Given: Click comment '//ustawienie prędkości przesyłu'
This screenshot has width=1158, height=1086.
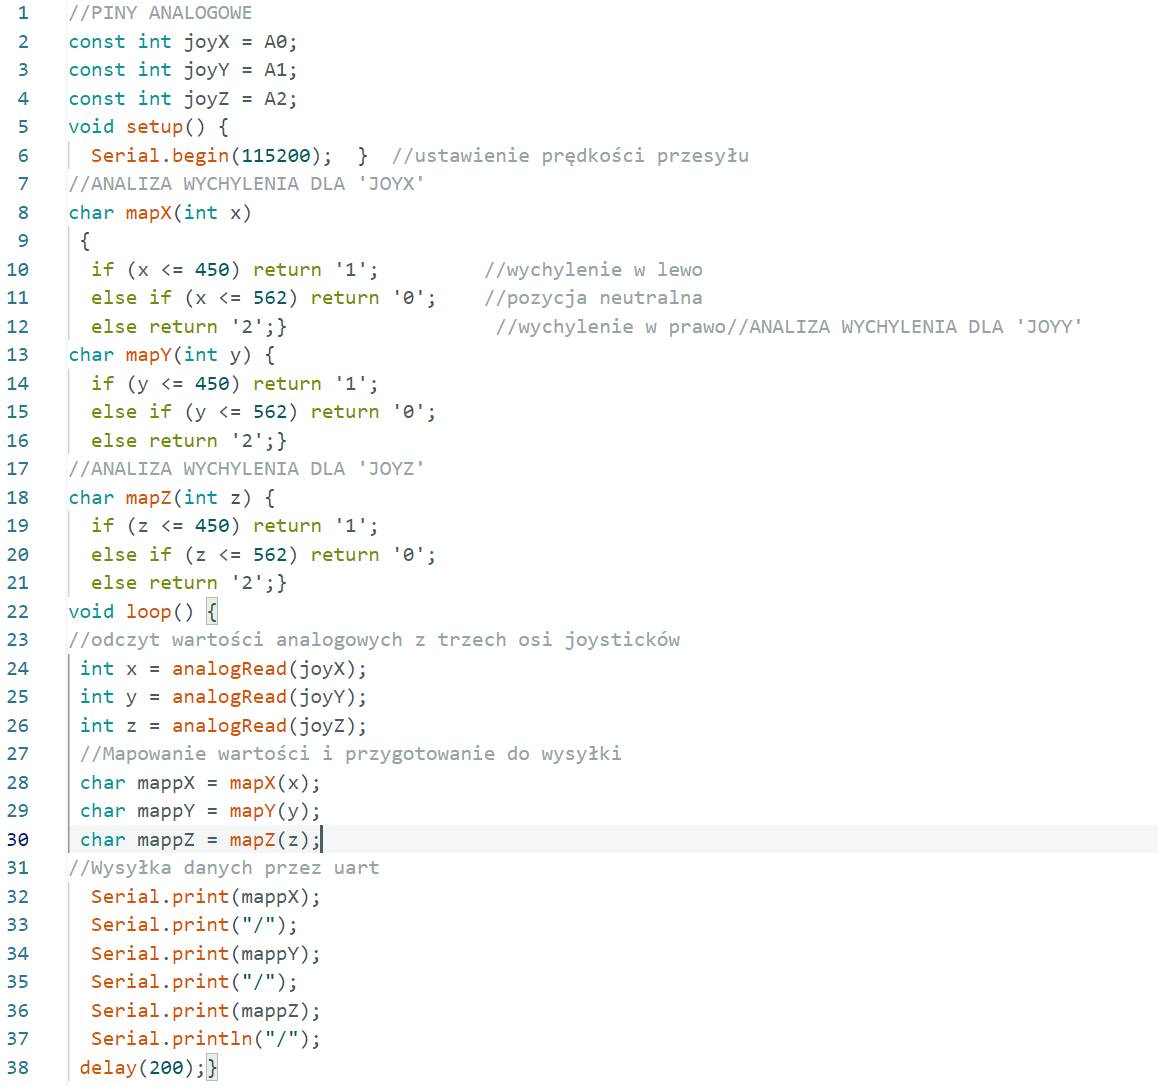Looking at the screenshot, I should point(570,156).
